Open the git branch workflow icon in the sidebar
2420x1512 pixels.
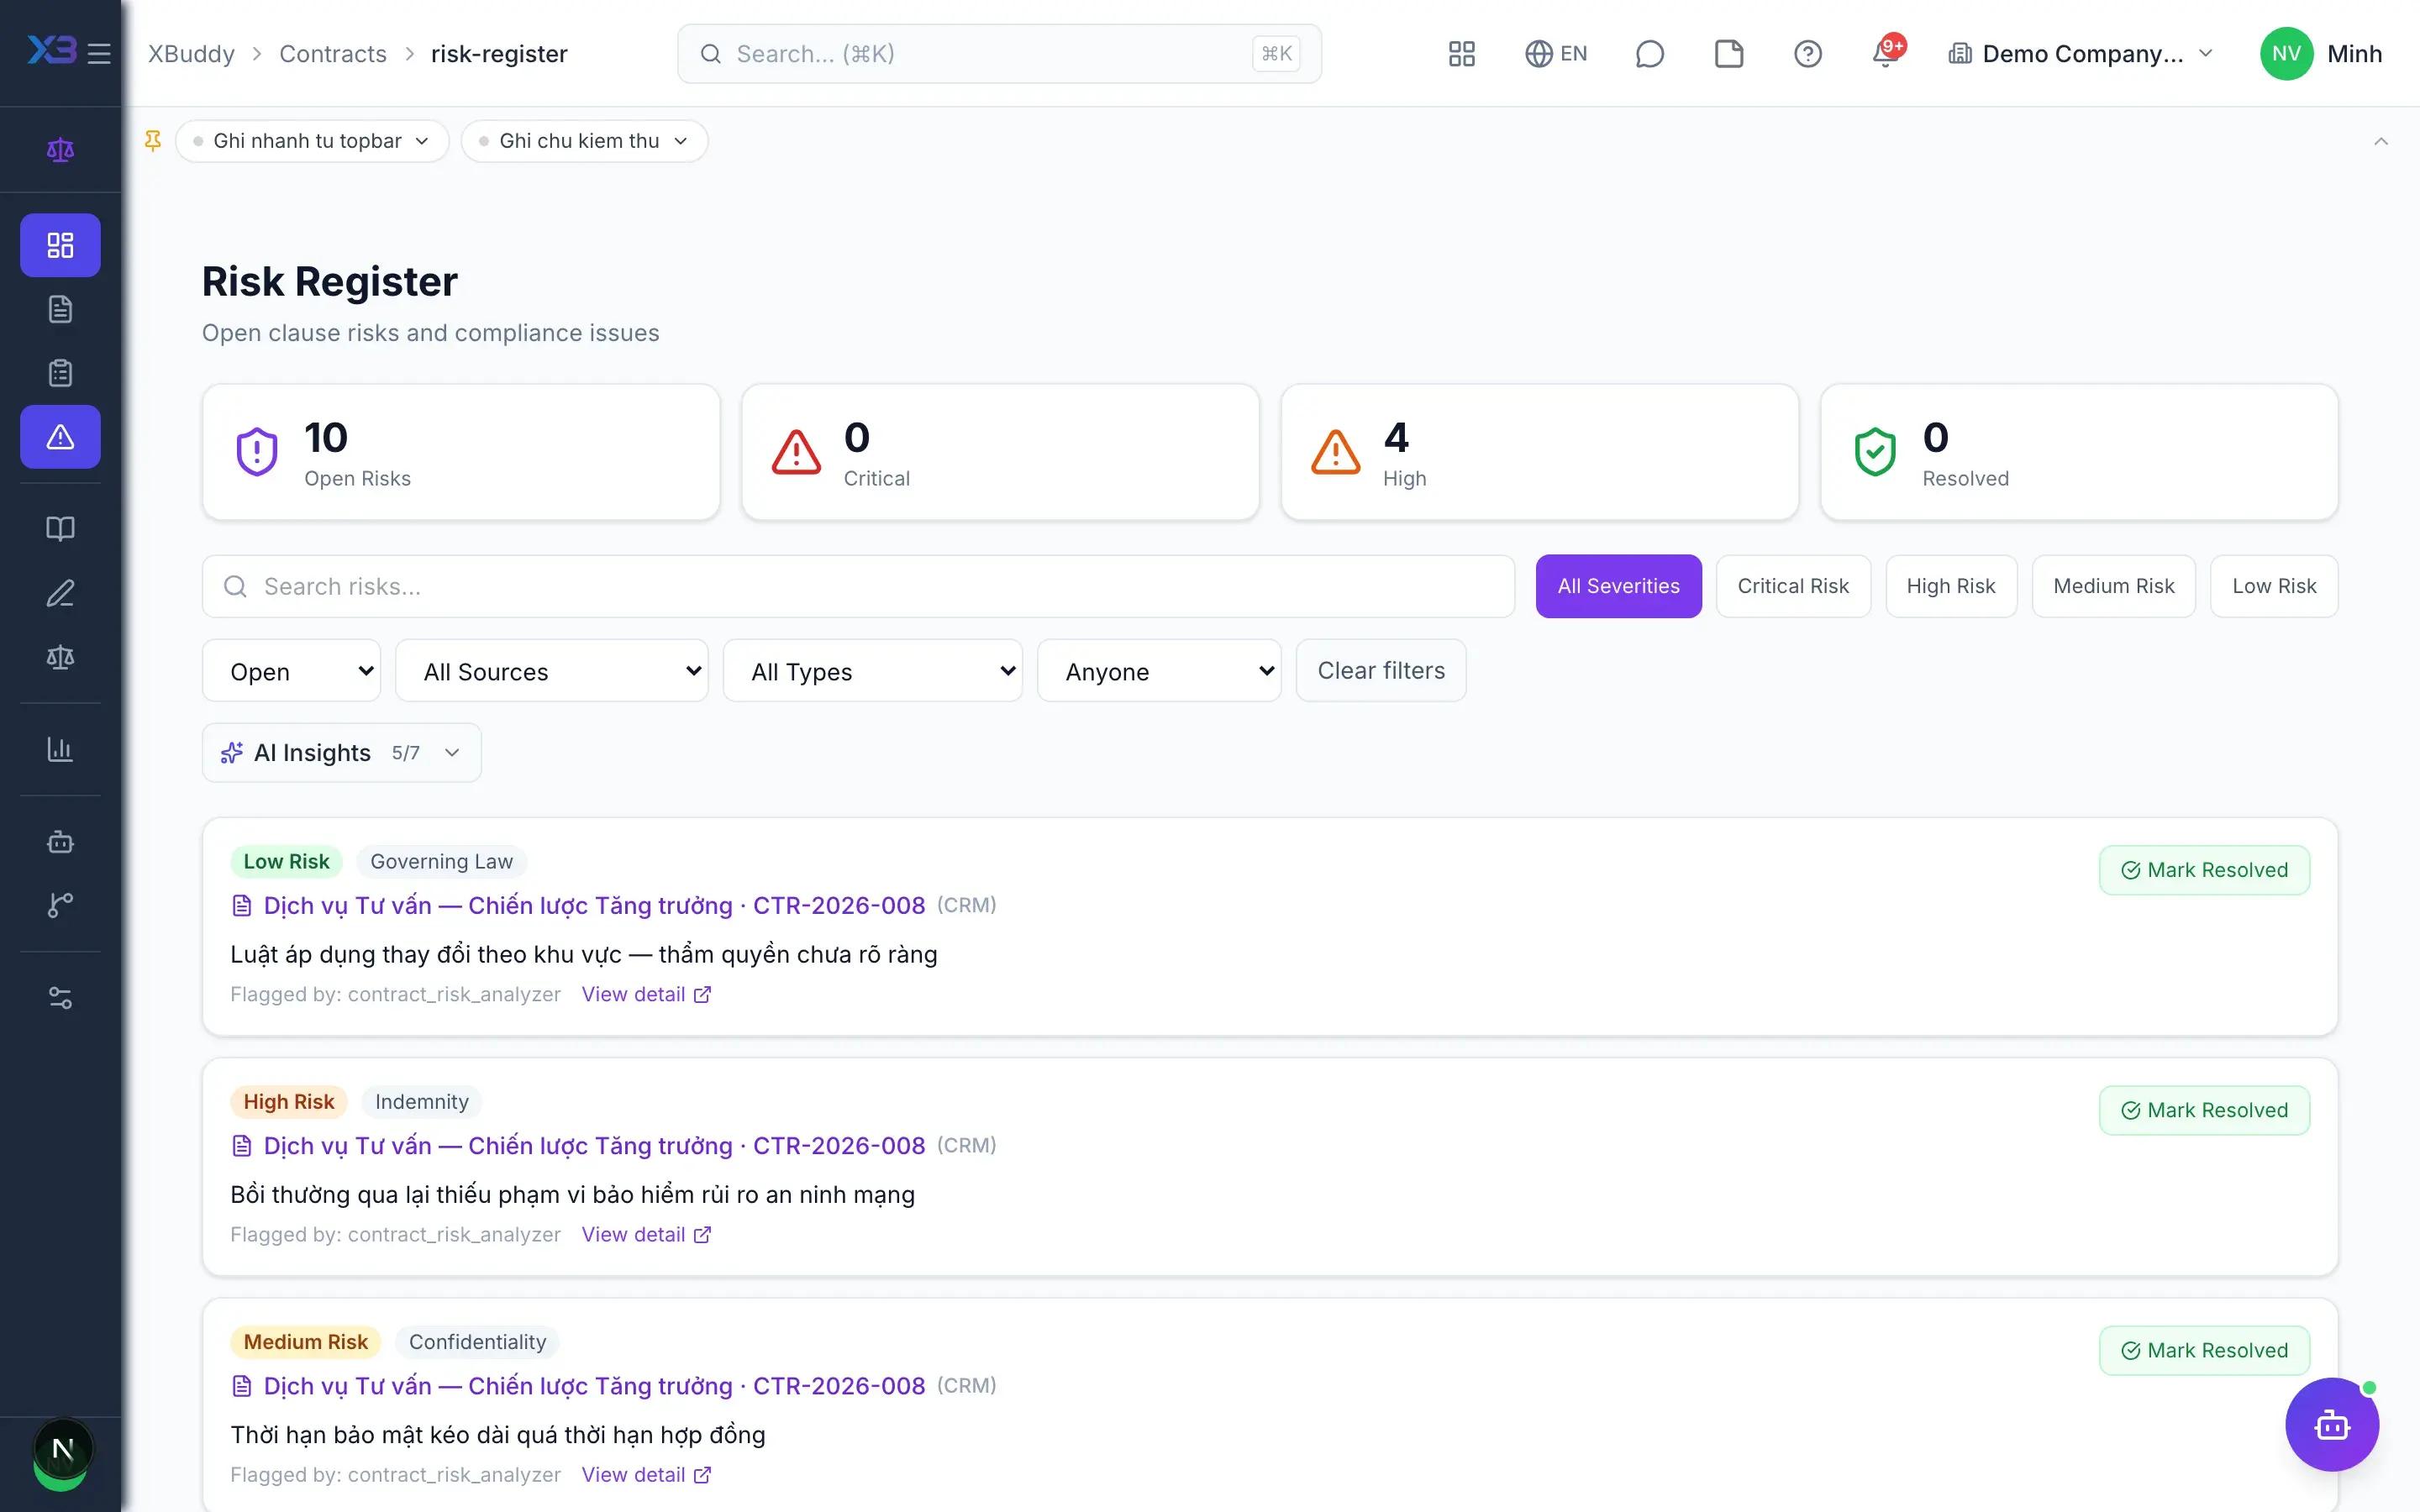tap(60, 905)
